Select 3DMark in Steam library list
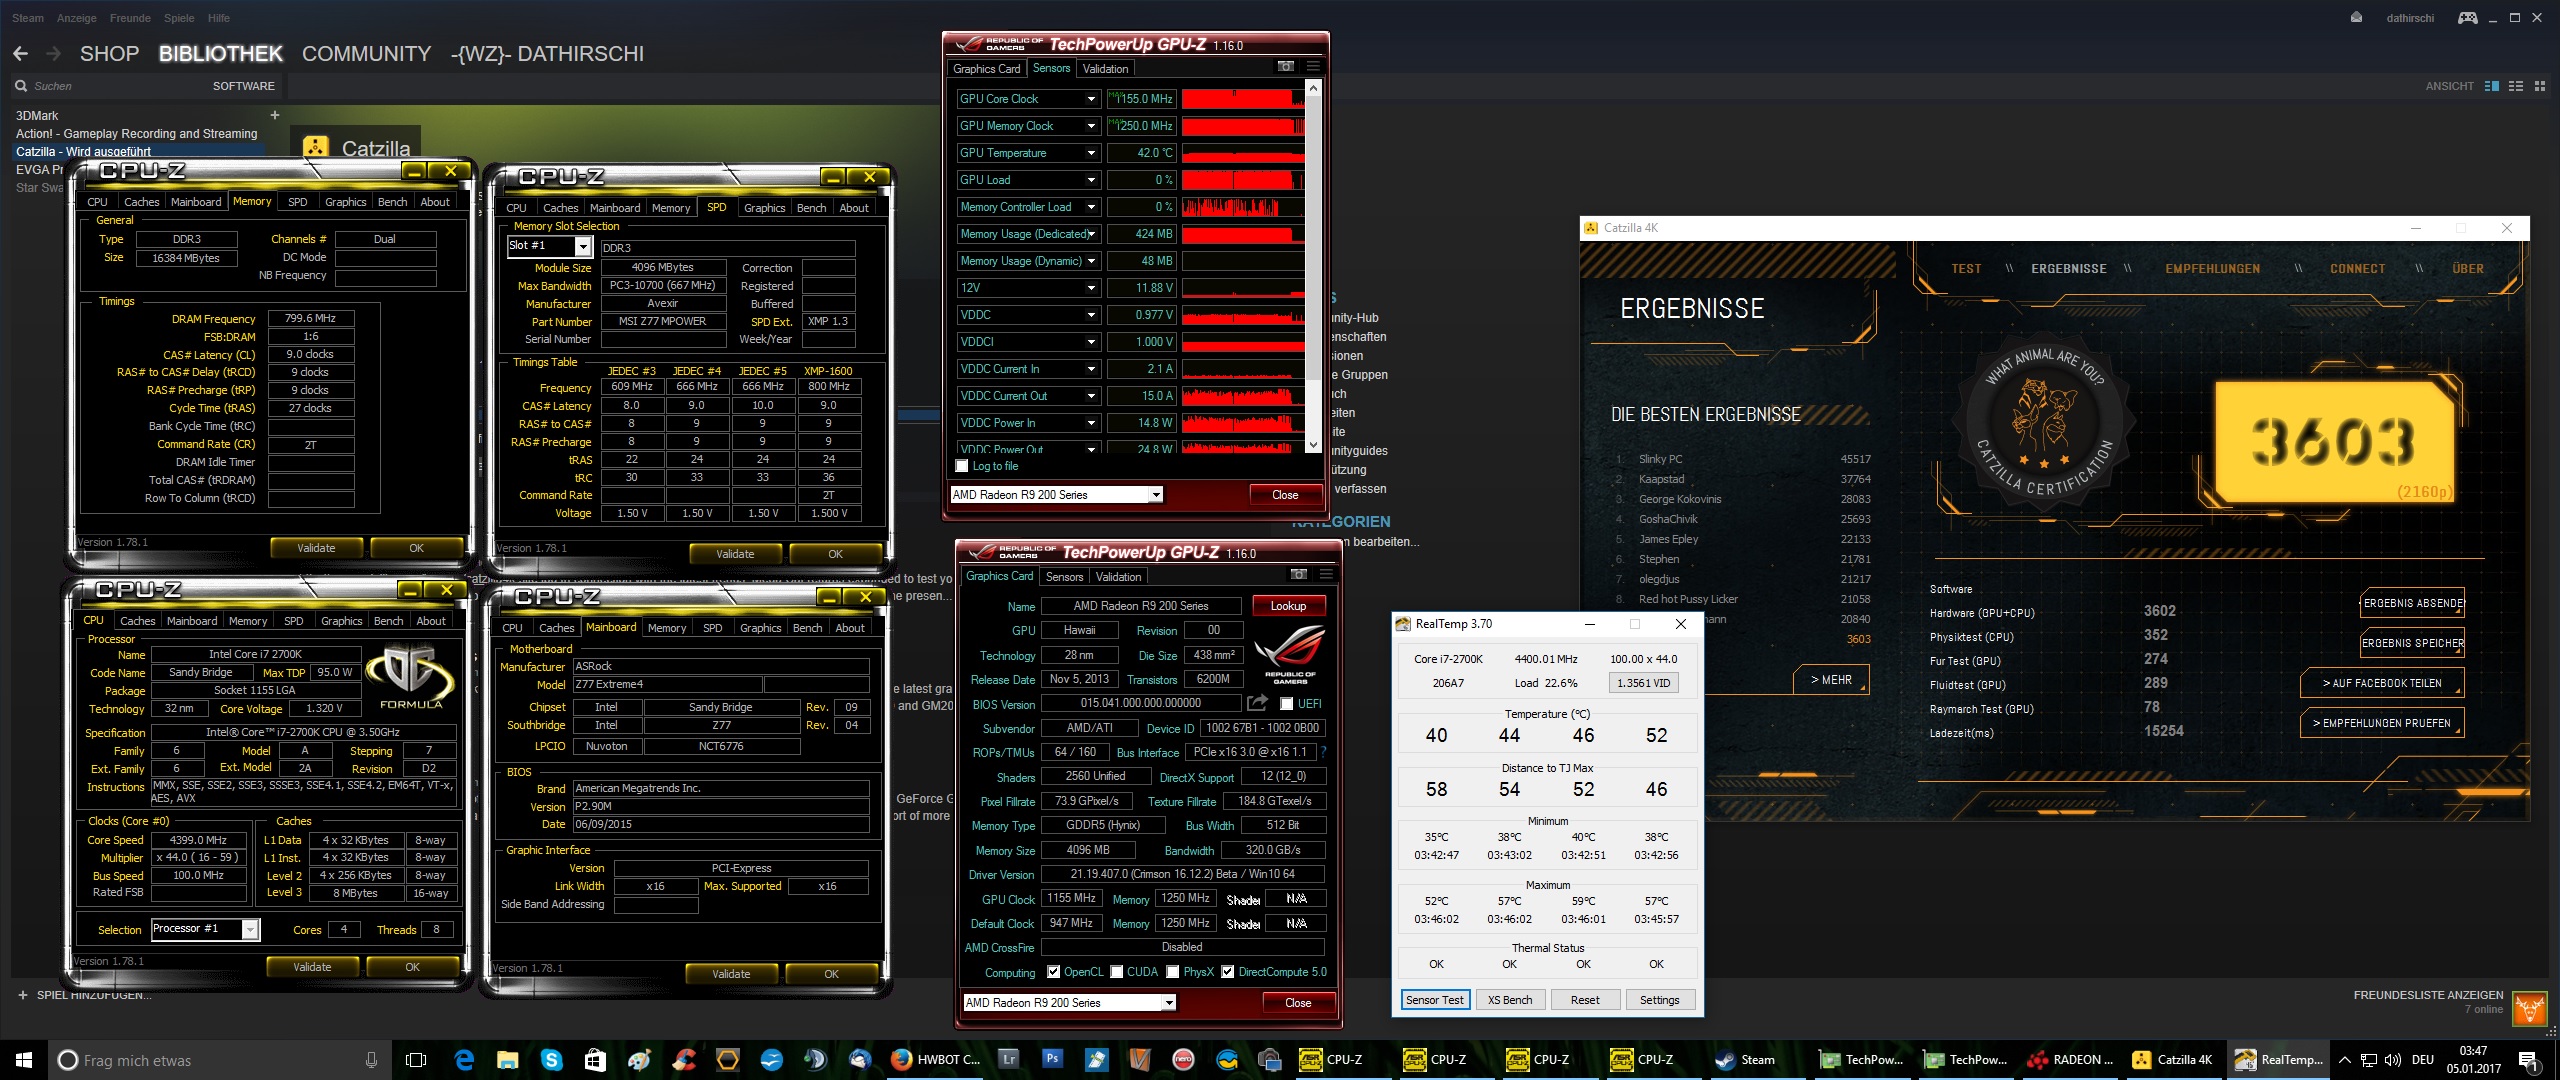2560x1080 pixels. [37, 116]
